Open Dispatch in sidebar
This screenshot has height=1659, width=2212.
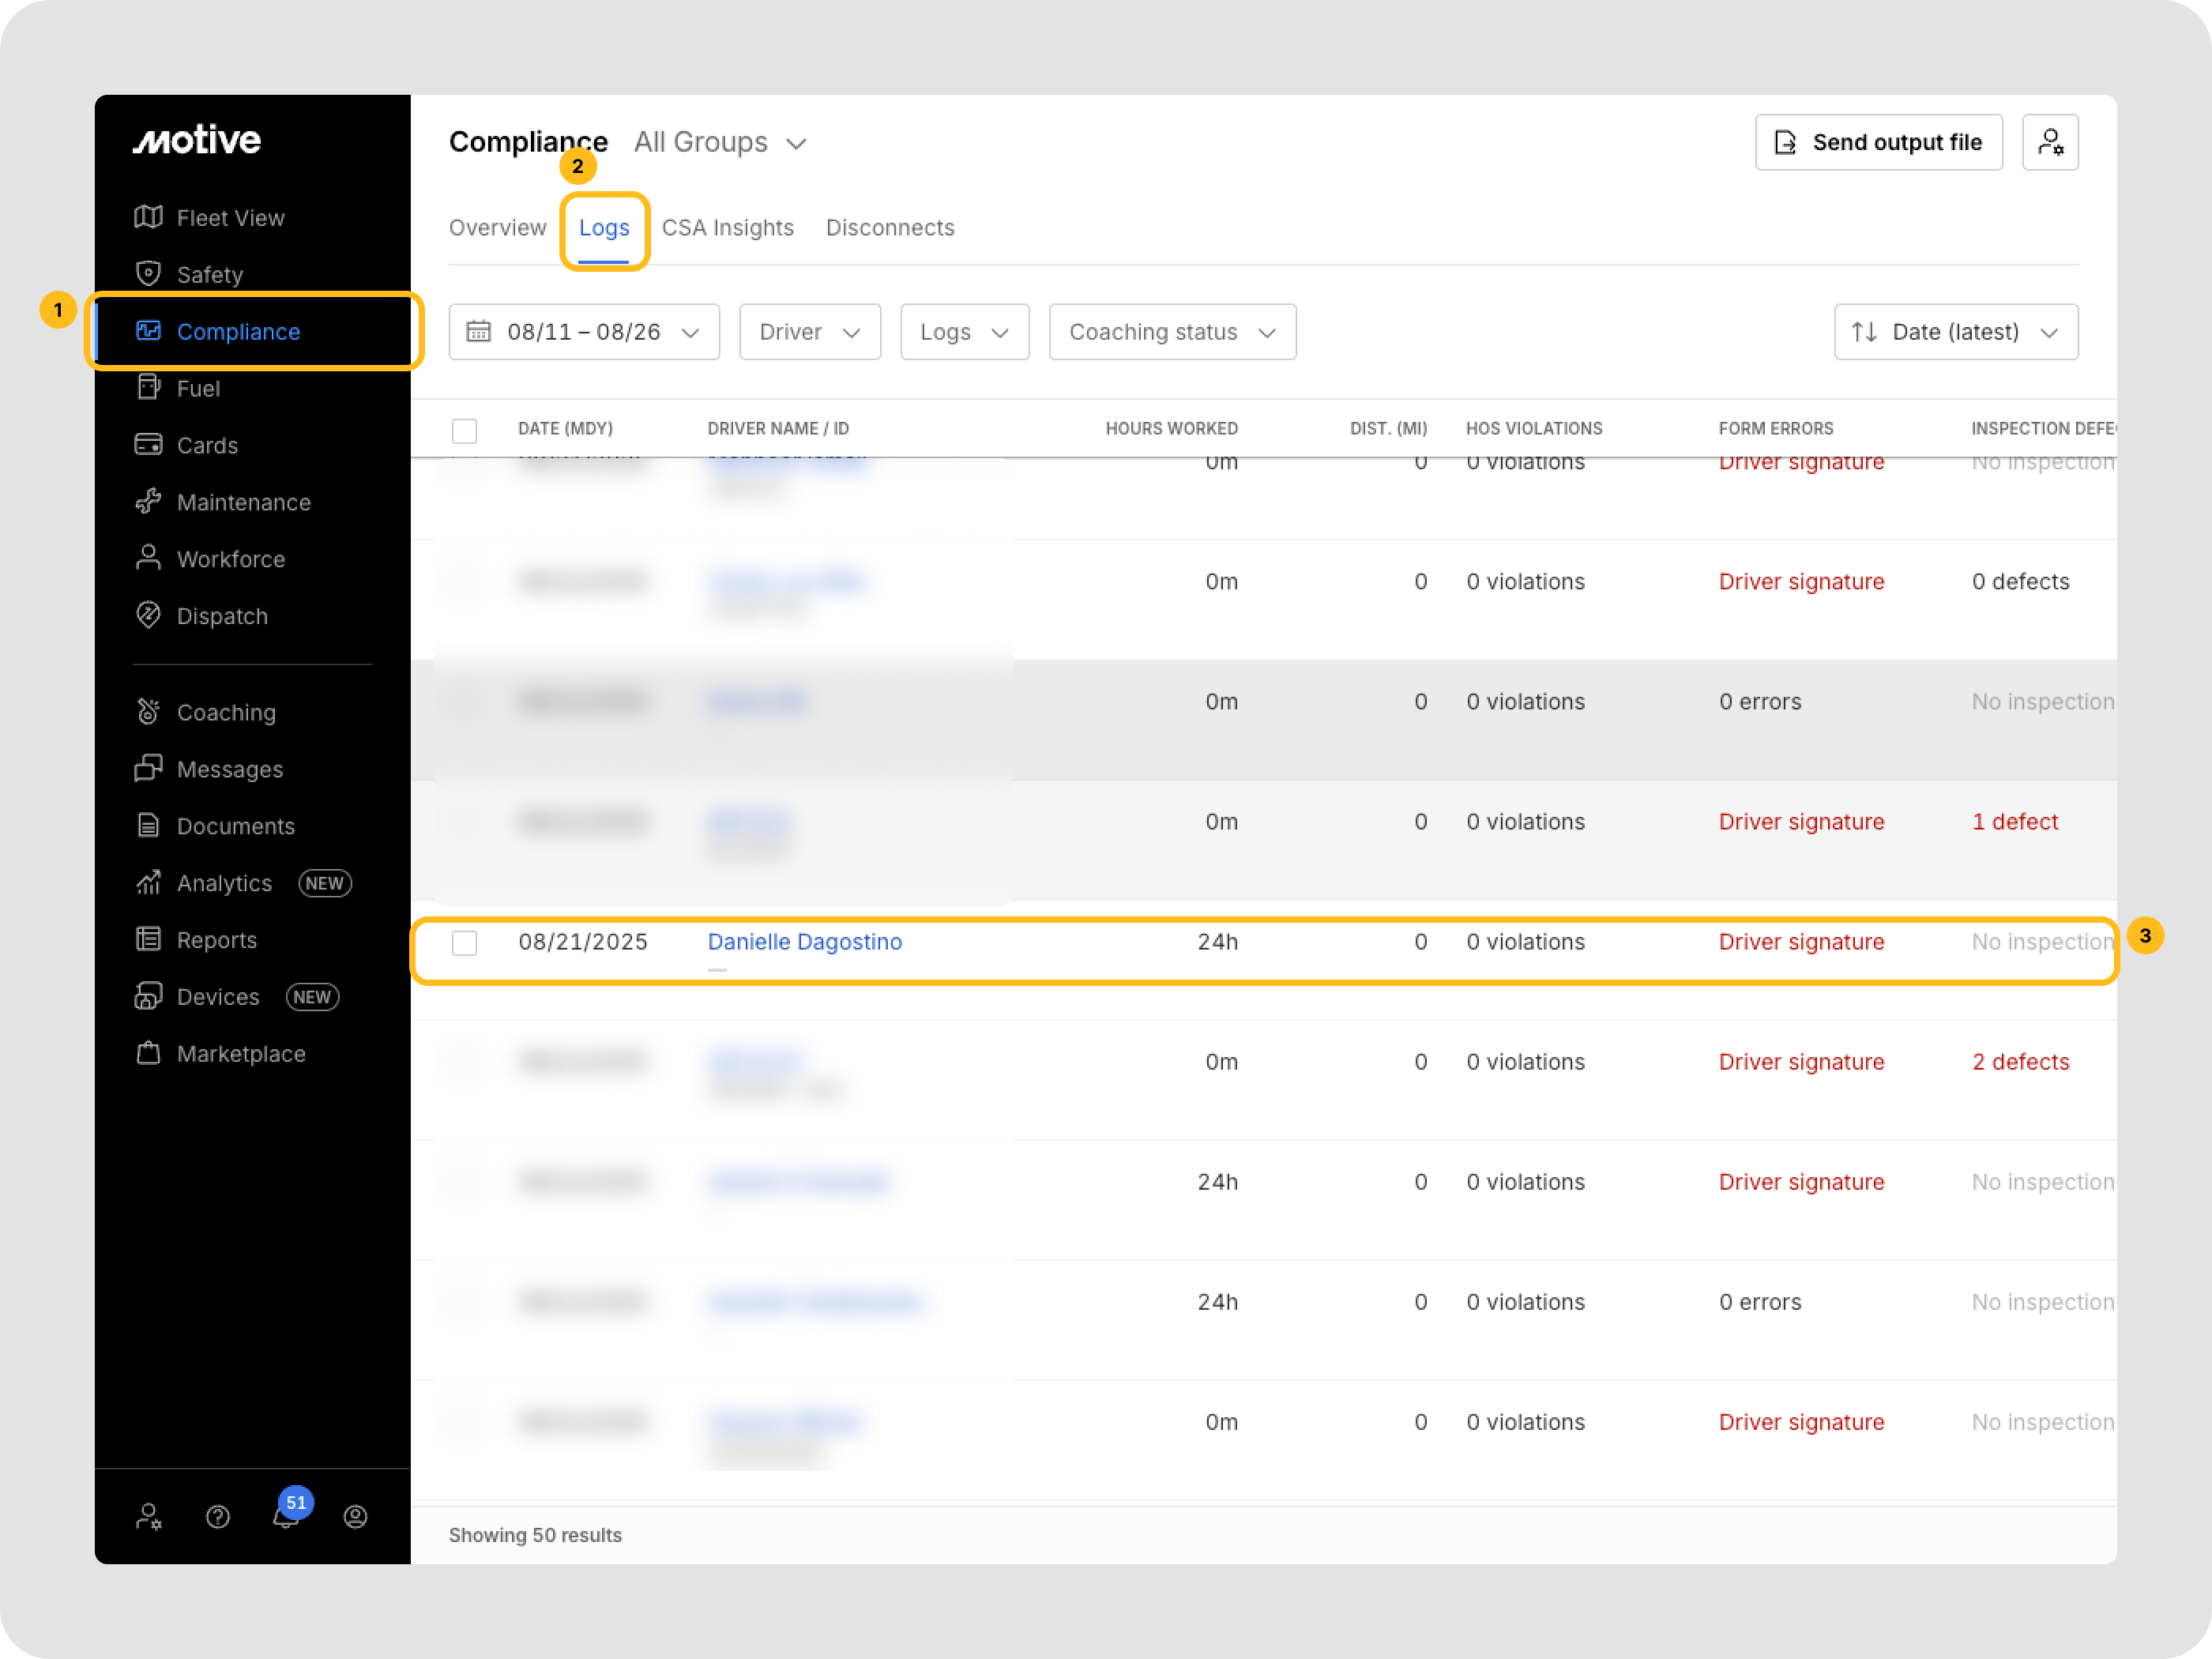tap(222, 616)
